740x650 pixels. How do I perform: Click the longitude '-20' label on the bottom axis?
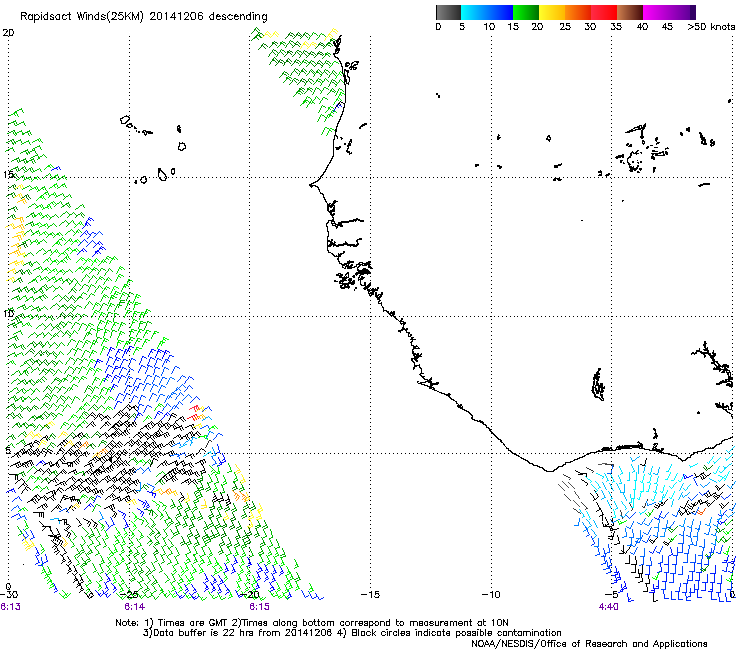(x=250, y=595)
